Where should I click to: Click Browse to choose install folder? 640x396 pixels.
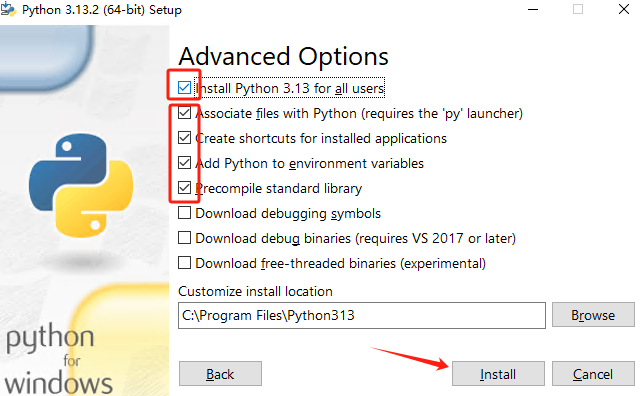pyautogui.click(x=593, y=315)
